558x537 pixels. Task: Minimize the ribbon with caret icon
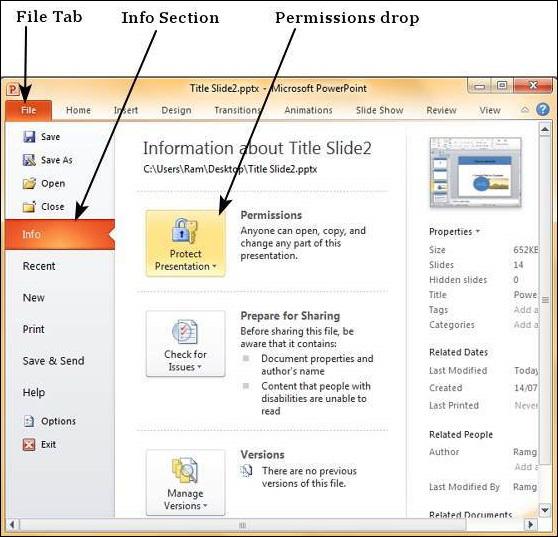525,110
